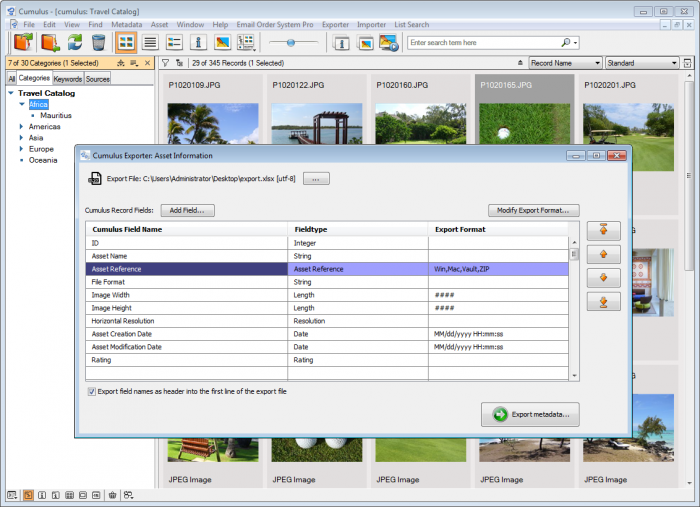700x507 pixels.
Task: Open the Metadata menu
Action: click(126, 23)
